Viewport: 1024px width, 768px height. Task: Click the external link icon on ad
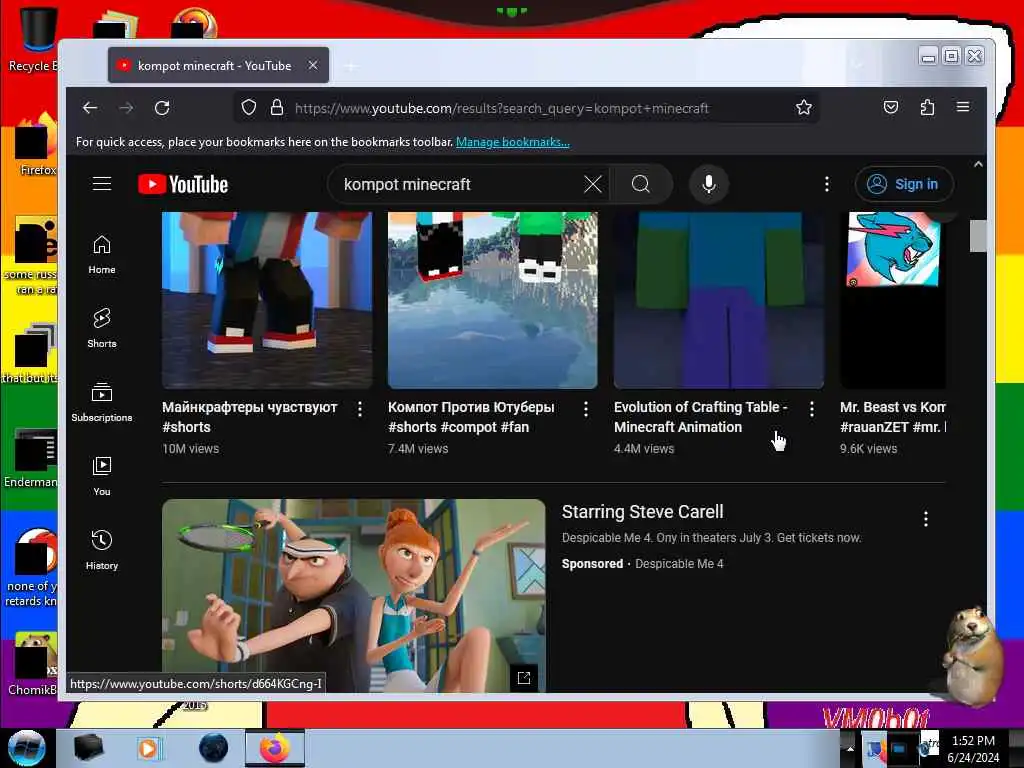click(524, 678)
